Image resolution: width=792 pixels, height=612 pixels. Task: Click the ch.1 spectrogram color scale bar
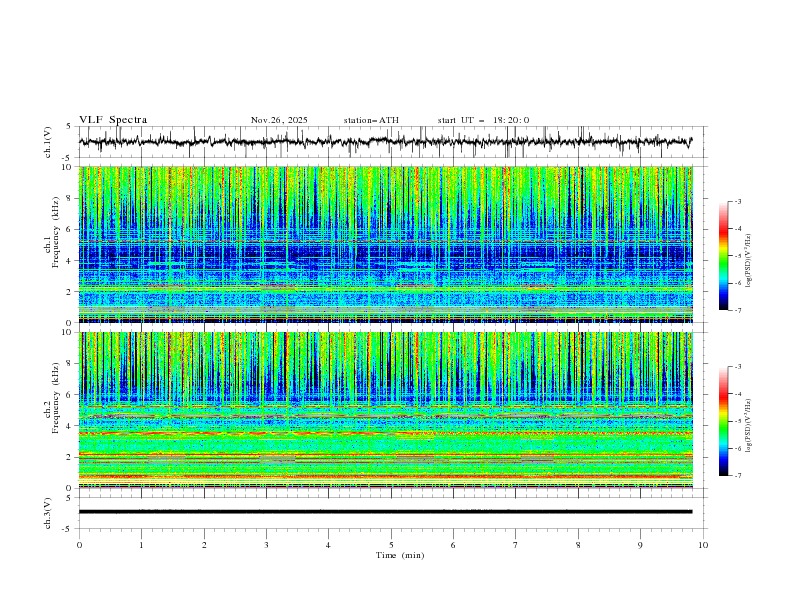pos(724,256)
